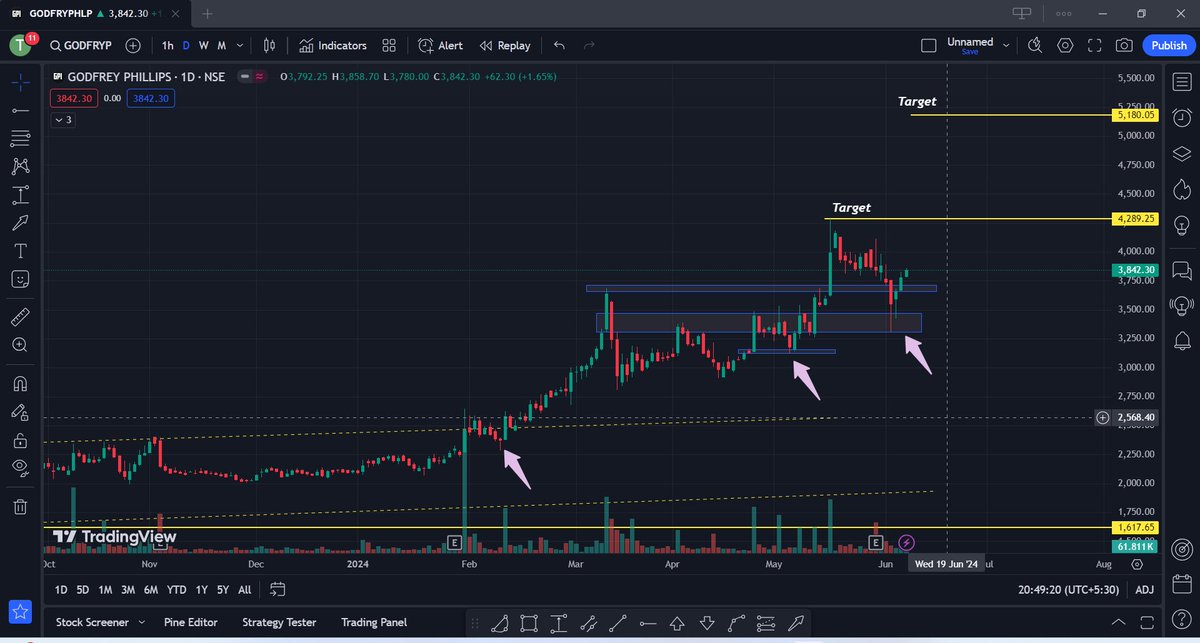Toggle stay in drawing mode
The image size is (1200, 643).
[20, 411]
